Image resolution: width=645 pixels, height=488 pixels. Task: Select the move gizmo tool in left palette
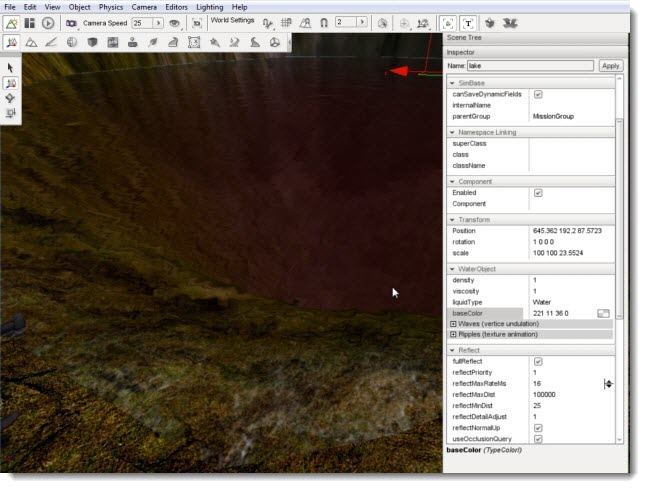(10, 83)
